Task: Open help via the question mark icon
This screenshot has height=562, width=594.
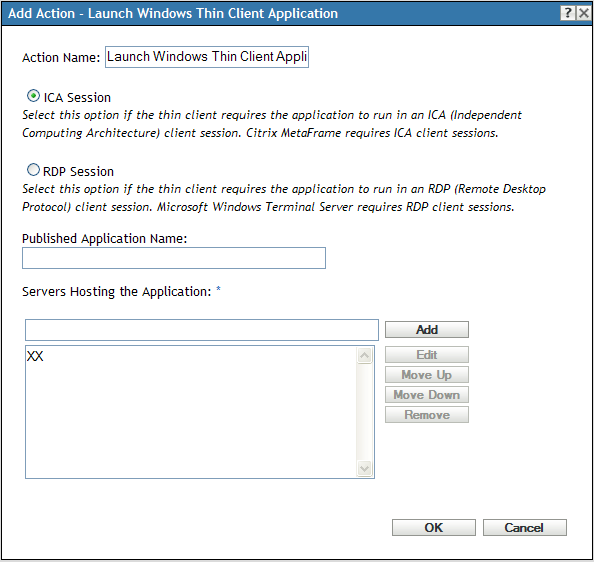Action: (567, 13)
